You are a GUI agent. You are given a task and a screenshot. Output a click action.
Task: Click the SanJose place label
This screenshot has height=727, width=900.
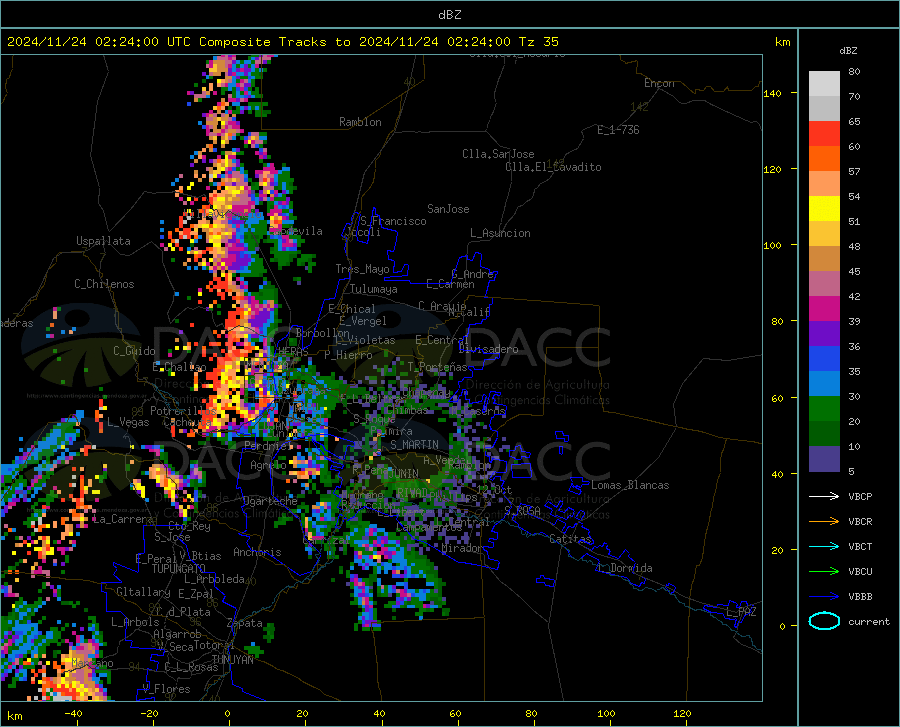pos(448,209)
